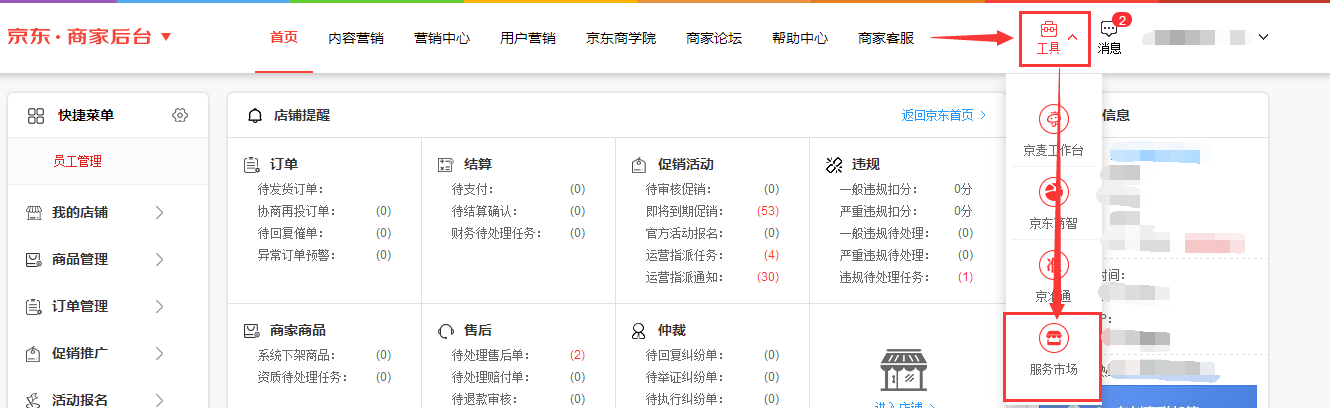
Task: Click the 异常订单预警 row
Action: click(324, 255)
